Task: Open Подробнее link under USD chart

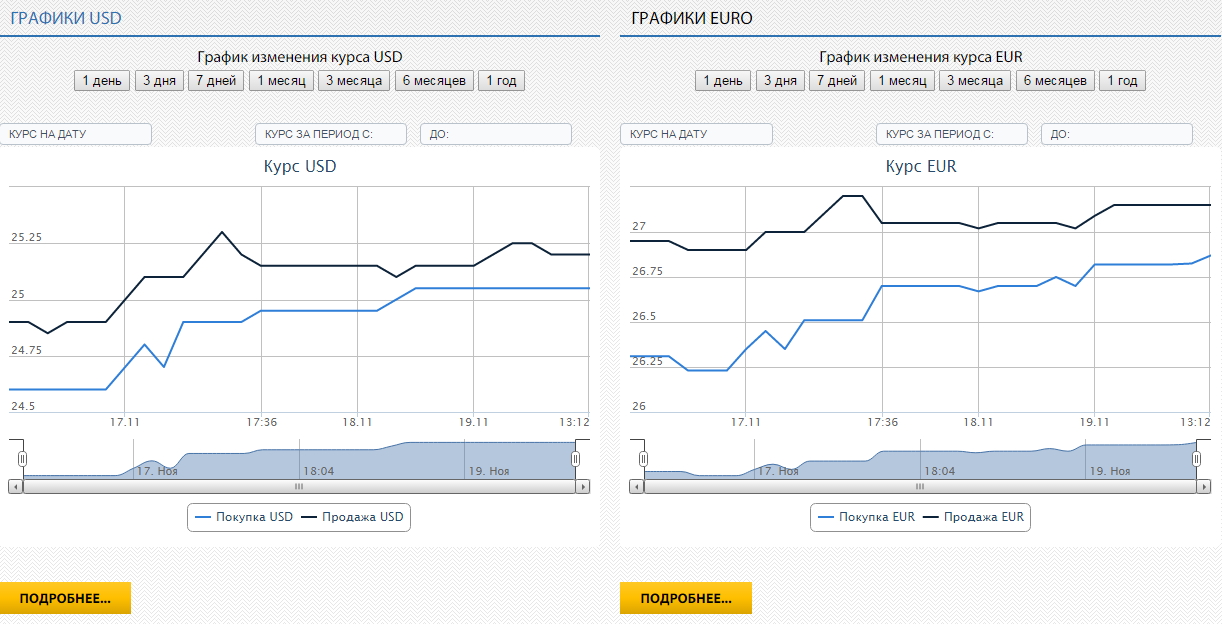Action: pyautogui.click(x=65, y=598)
